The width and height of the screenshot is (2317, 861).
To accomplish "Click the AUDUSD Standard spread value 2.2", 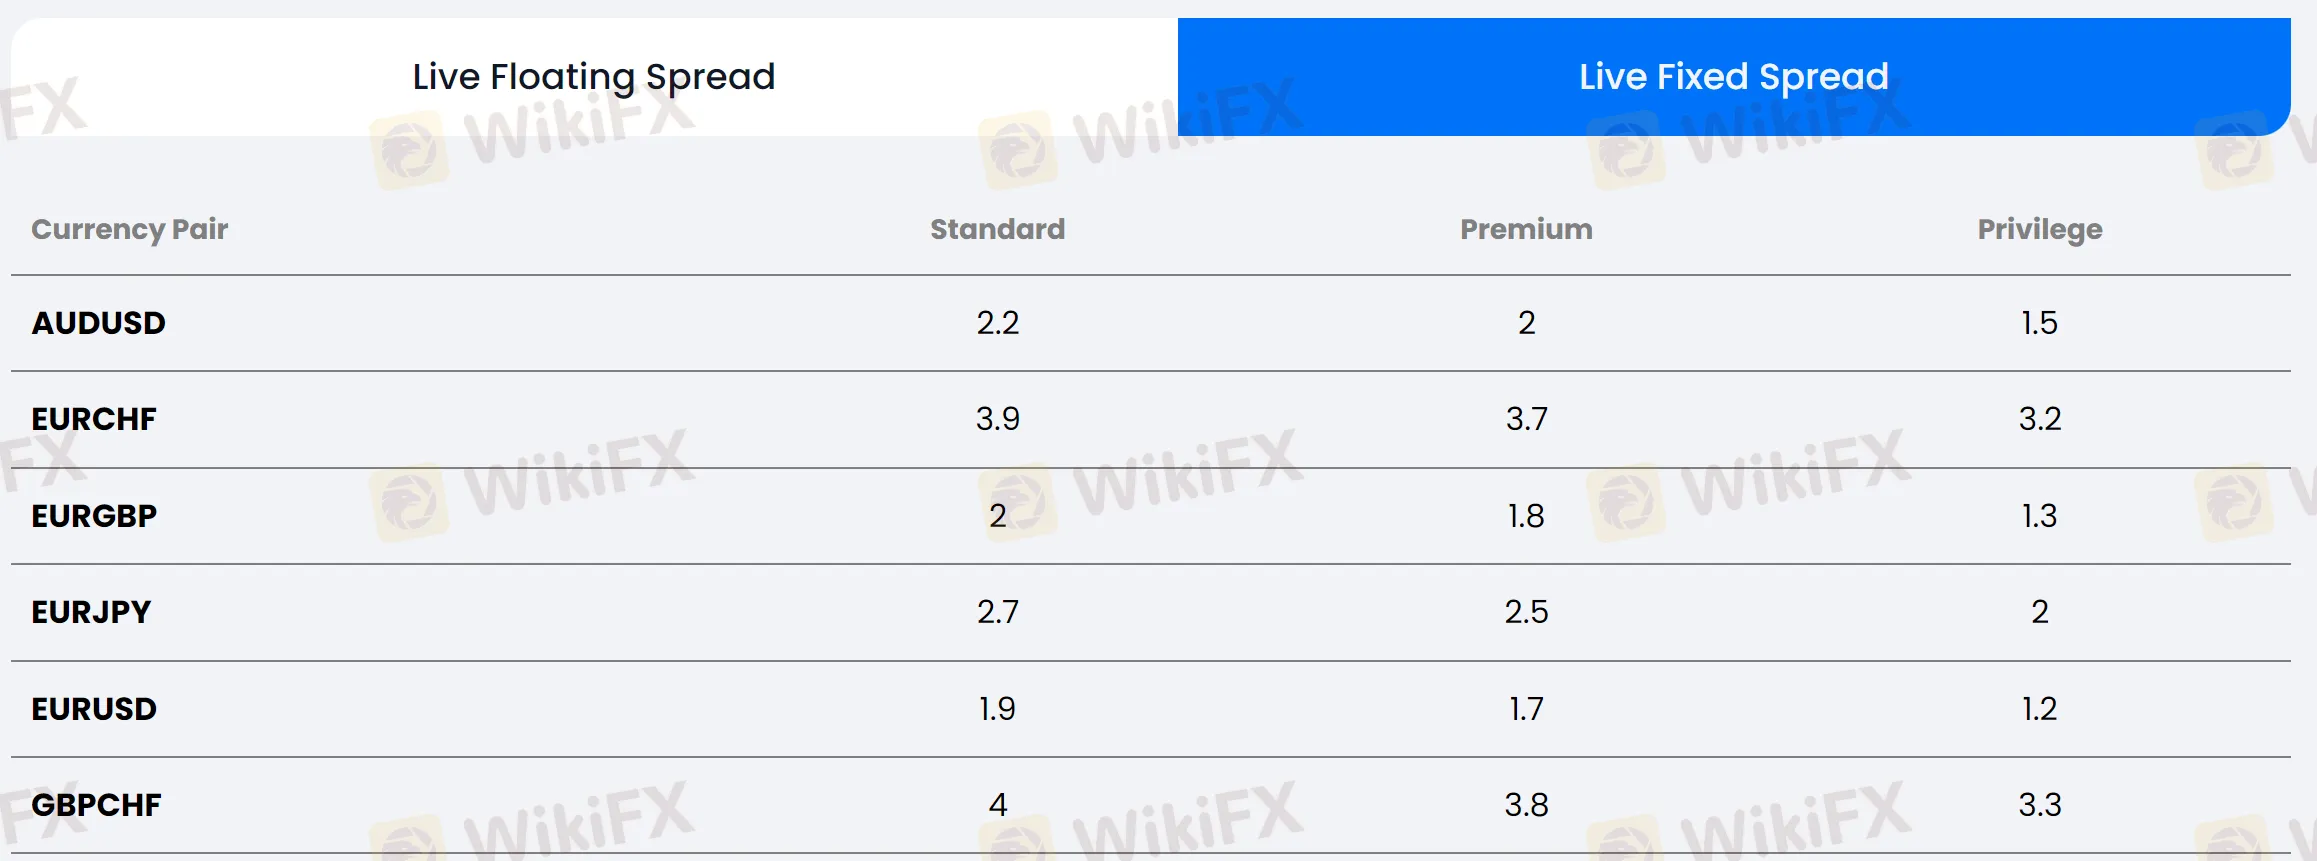I will pyautogui.click(x=997, y=323).
